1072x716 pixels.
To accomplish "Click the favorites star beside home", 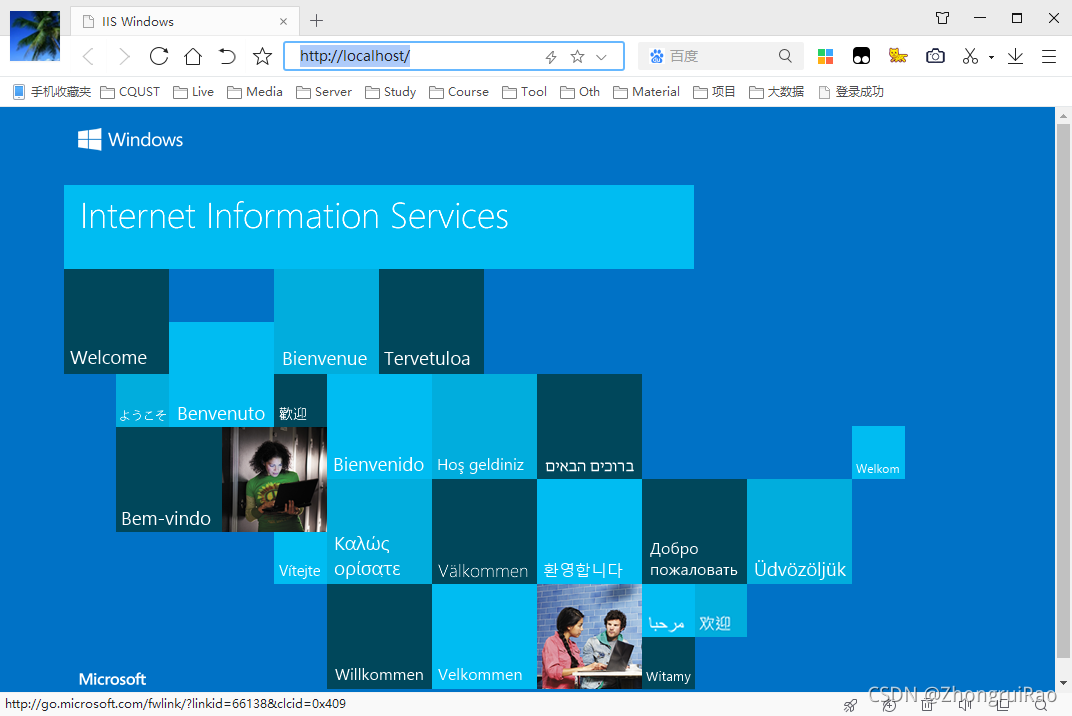I will [x=263, y=56].
